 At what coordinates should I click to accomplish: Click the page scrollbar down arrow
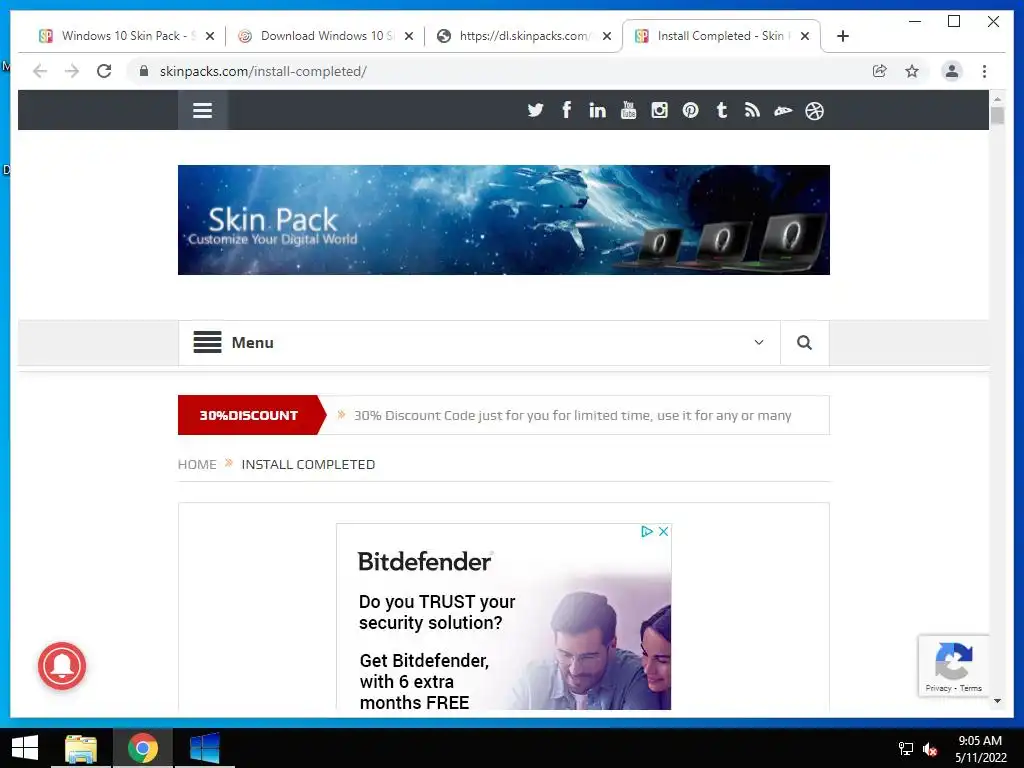click(x=997, y=701)
